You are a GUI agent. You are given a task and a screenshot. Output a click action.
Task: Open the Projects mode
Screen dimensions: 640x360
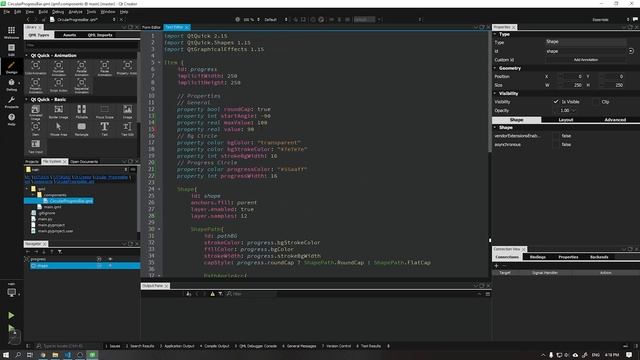pos(11,102)
